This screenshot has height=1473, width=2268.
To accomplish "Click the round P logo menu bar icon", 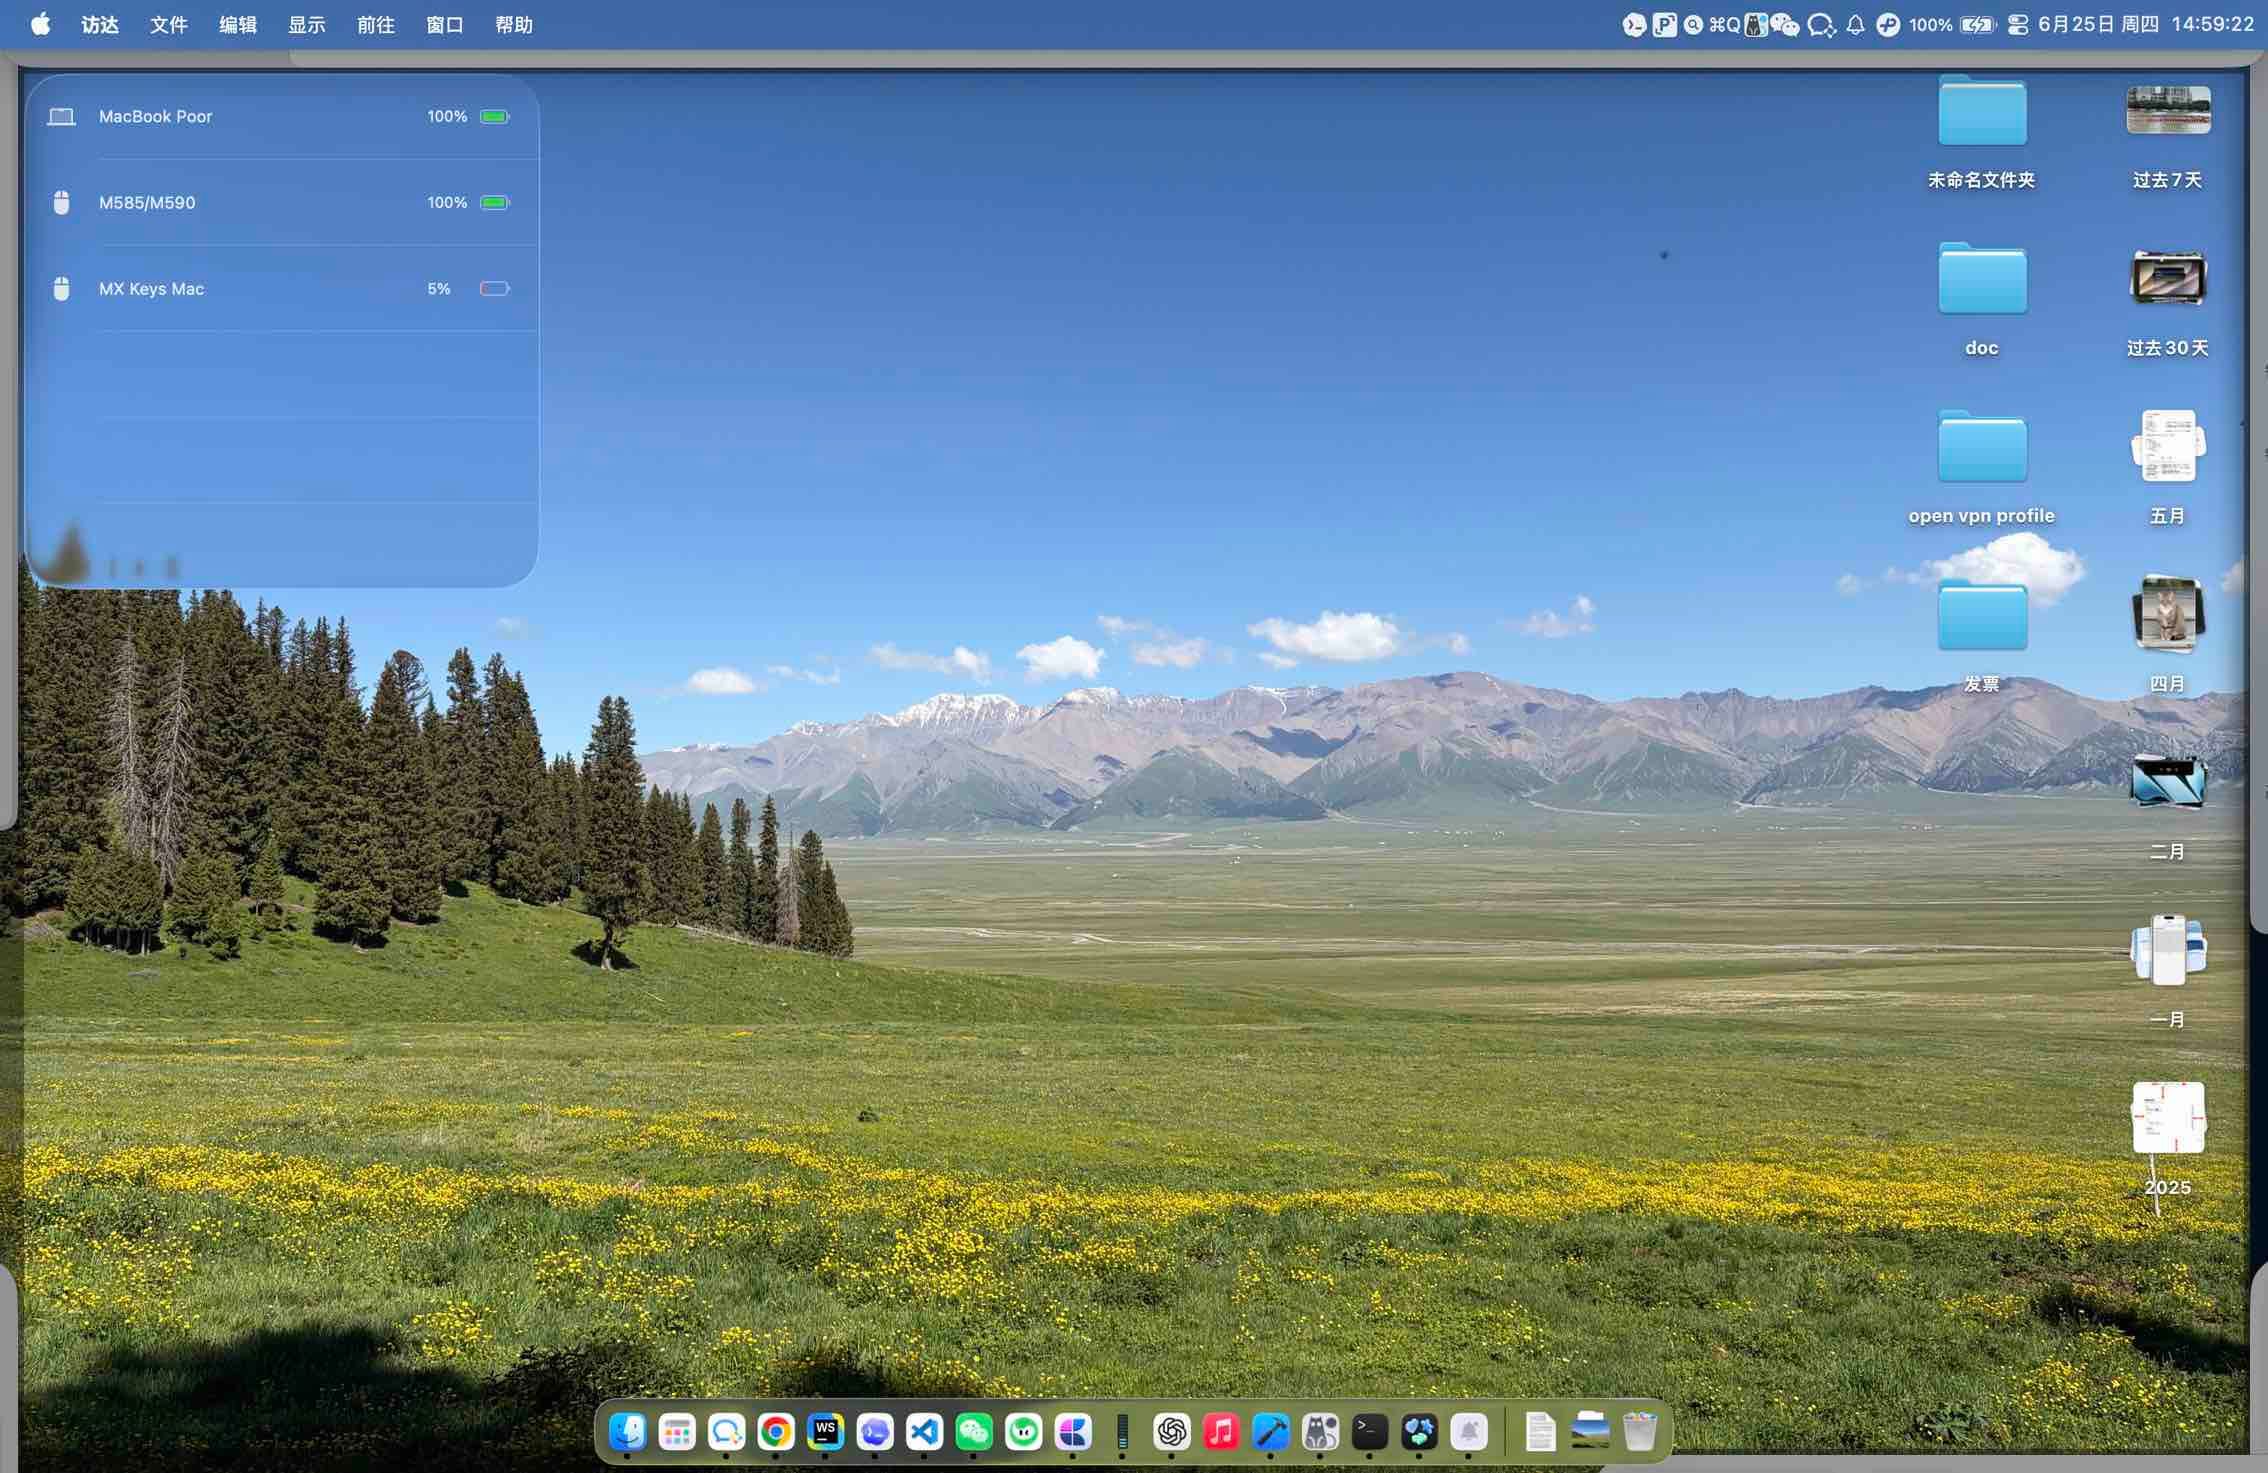I will pos(1888,25).
